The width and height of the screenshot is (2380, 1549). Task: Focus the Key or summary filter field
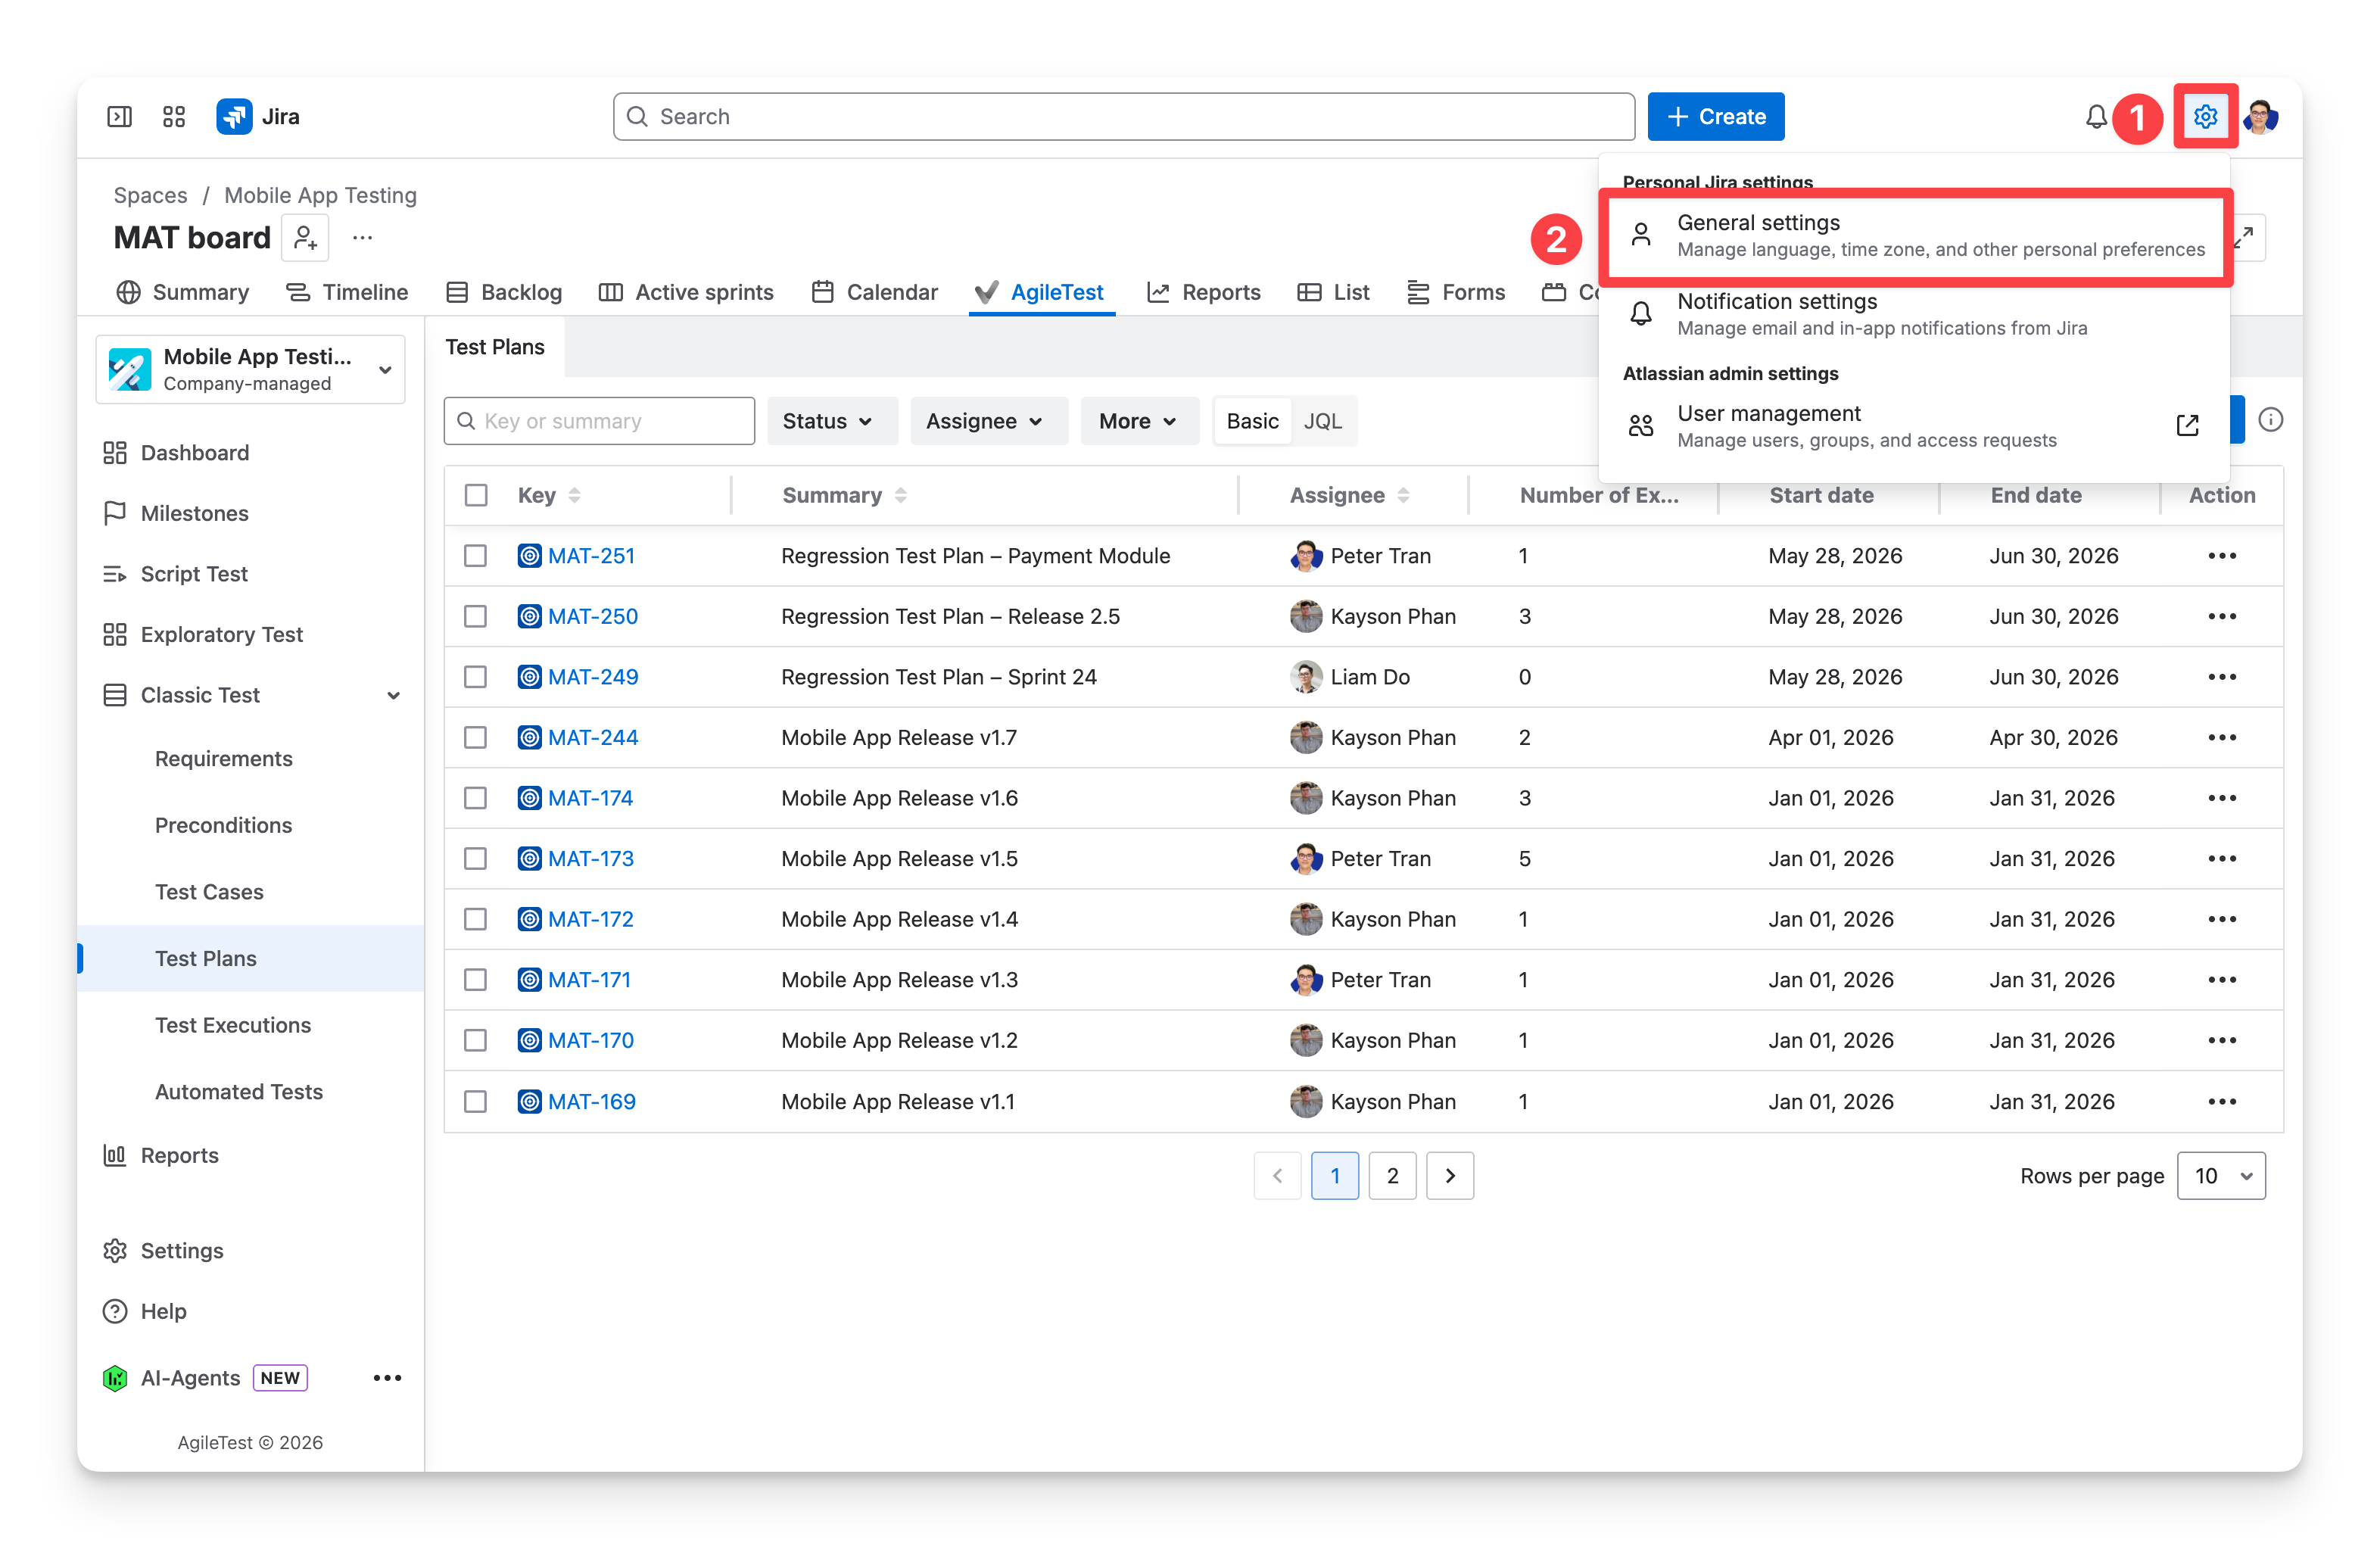pos(599,421)
